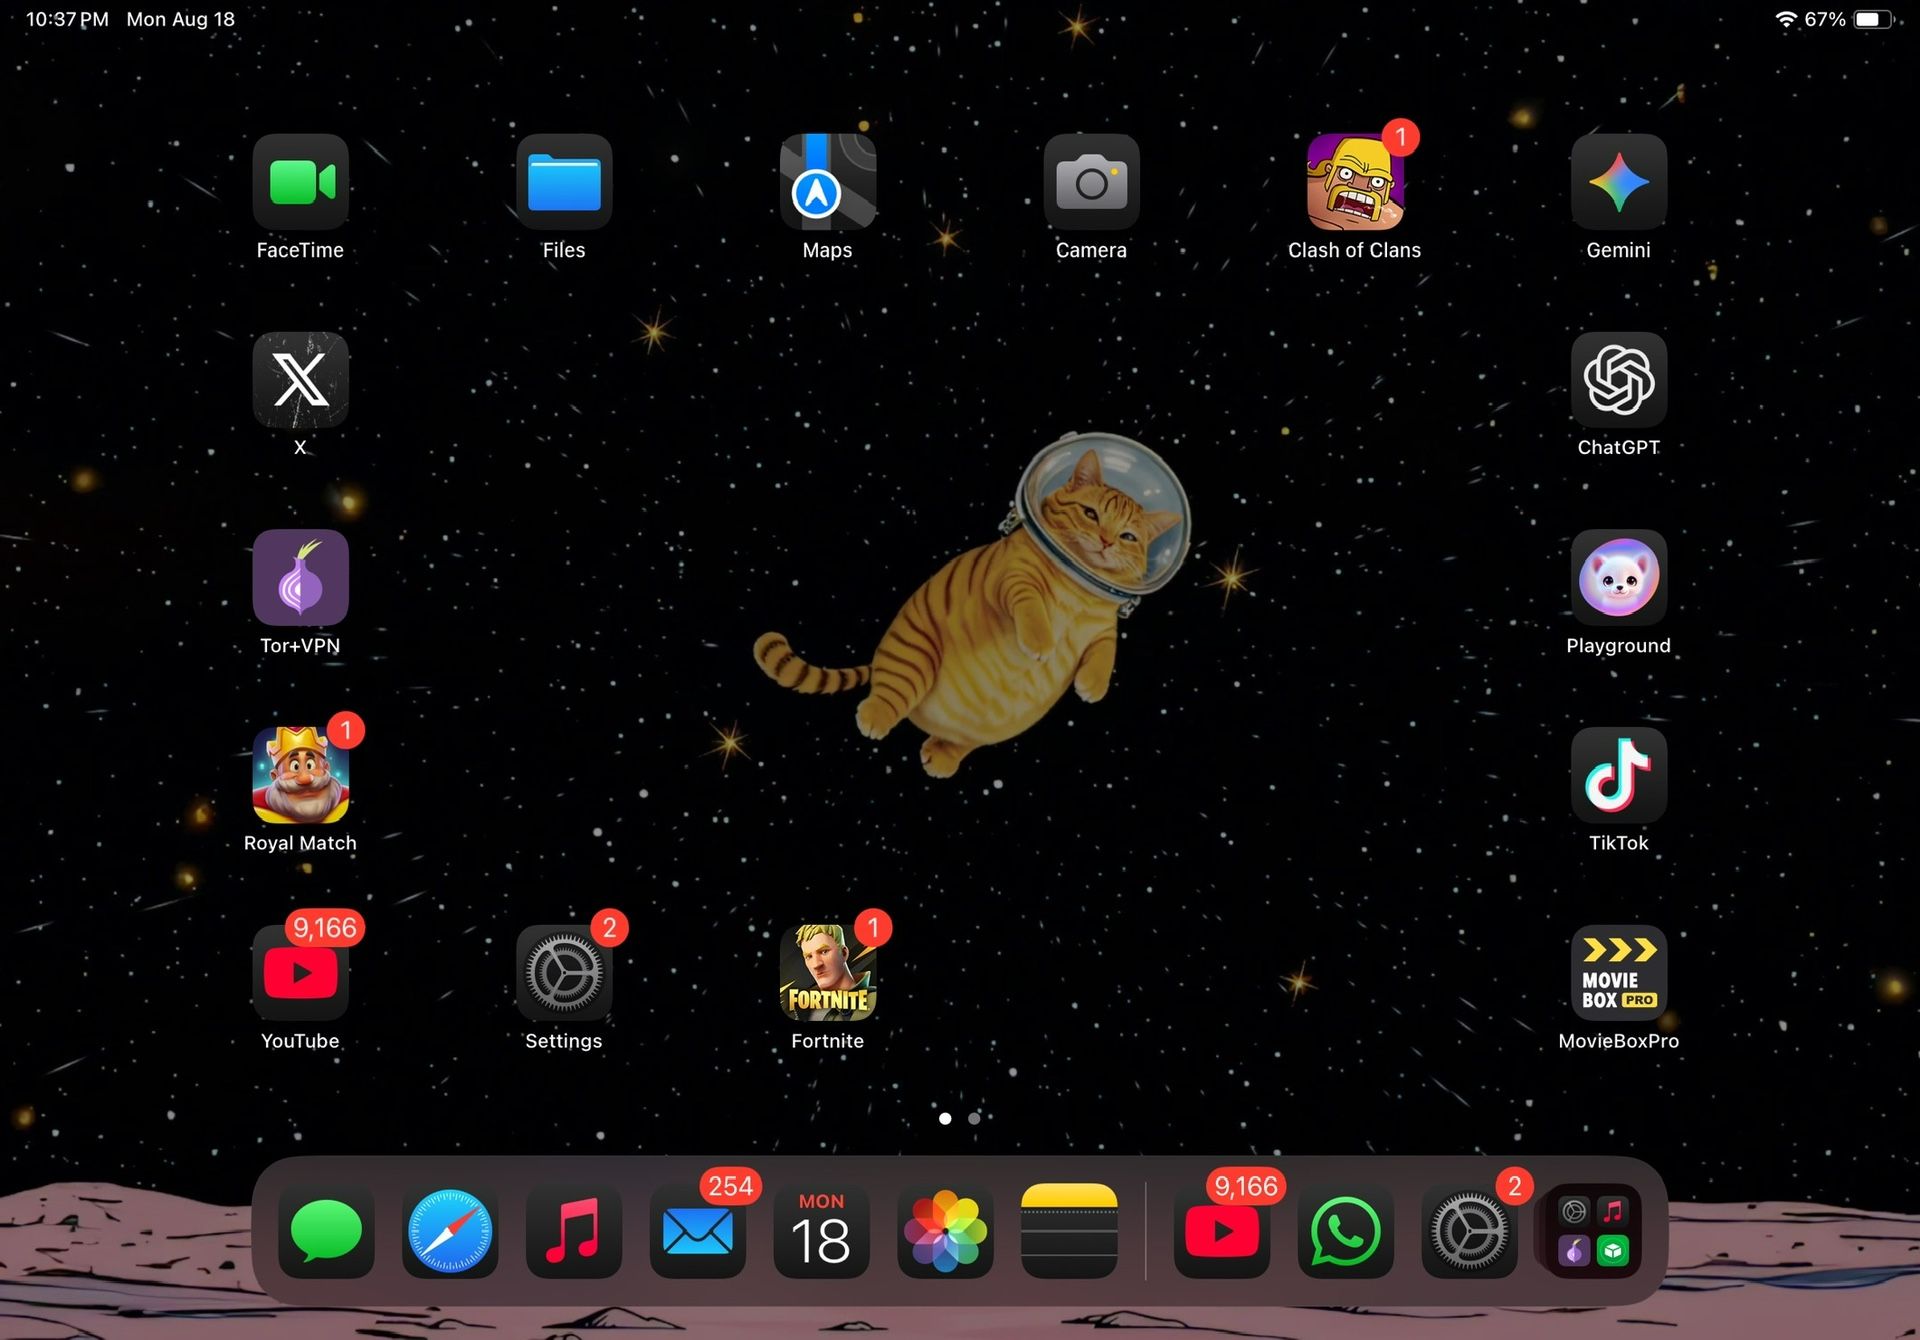Open YouTube on the home screen
The width and height of the screenshot is (1920, 1340).
(x=300, y=973)
